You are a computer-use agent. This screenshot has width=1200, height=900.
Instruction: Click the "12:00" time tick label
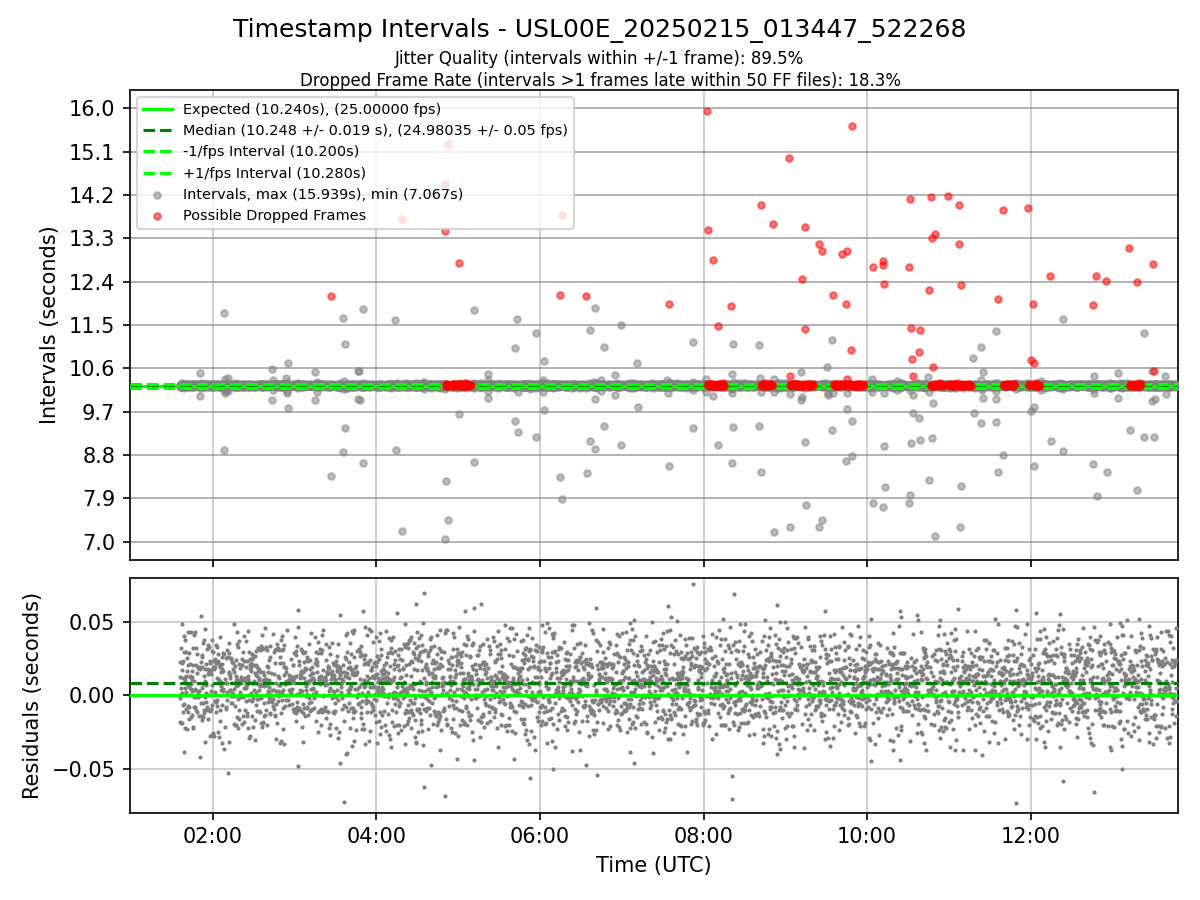tap(1031, 834)
